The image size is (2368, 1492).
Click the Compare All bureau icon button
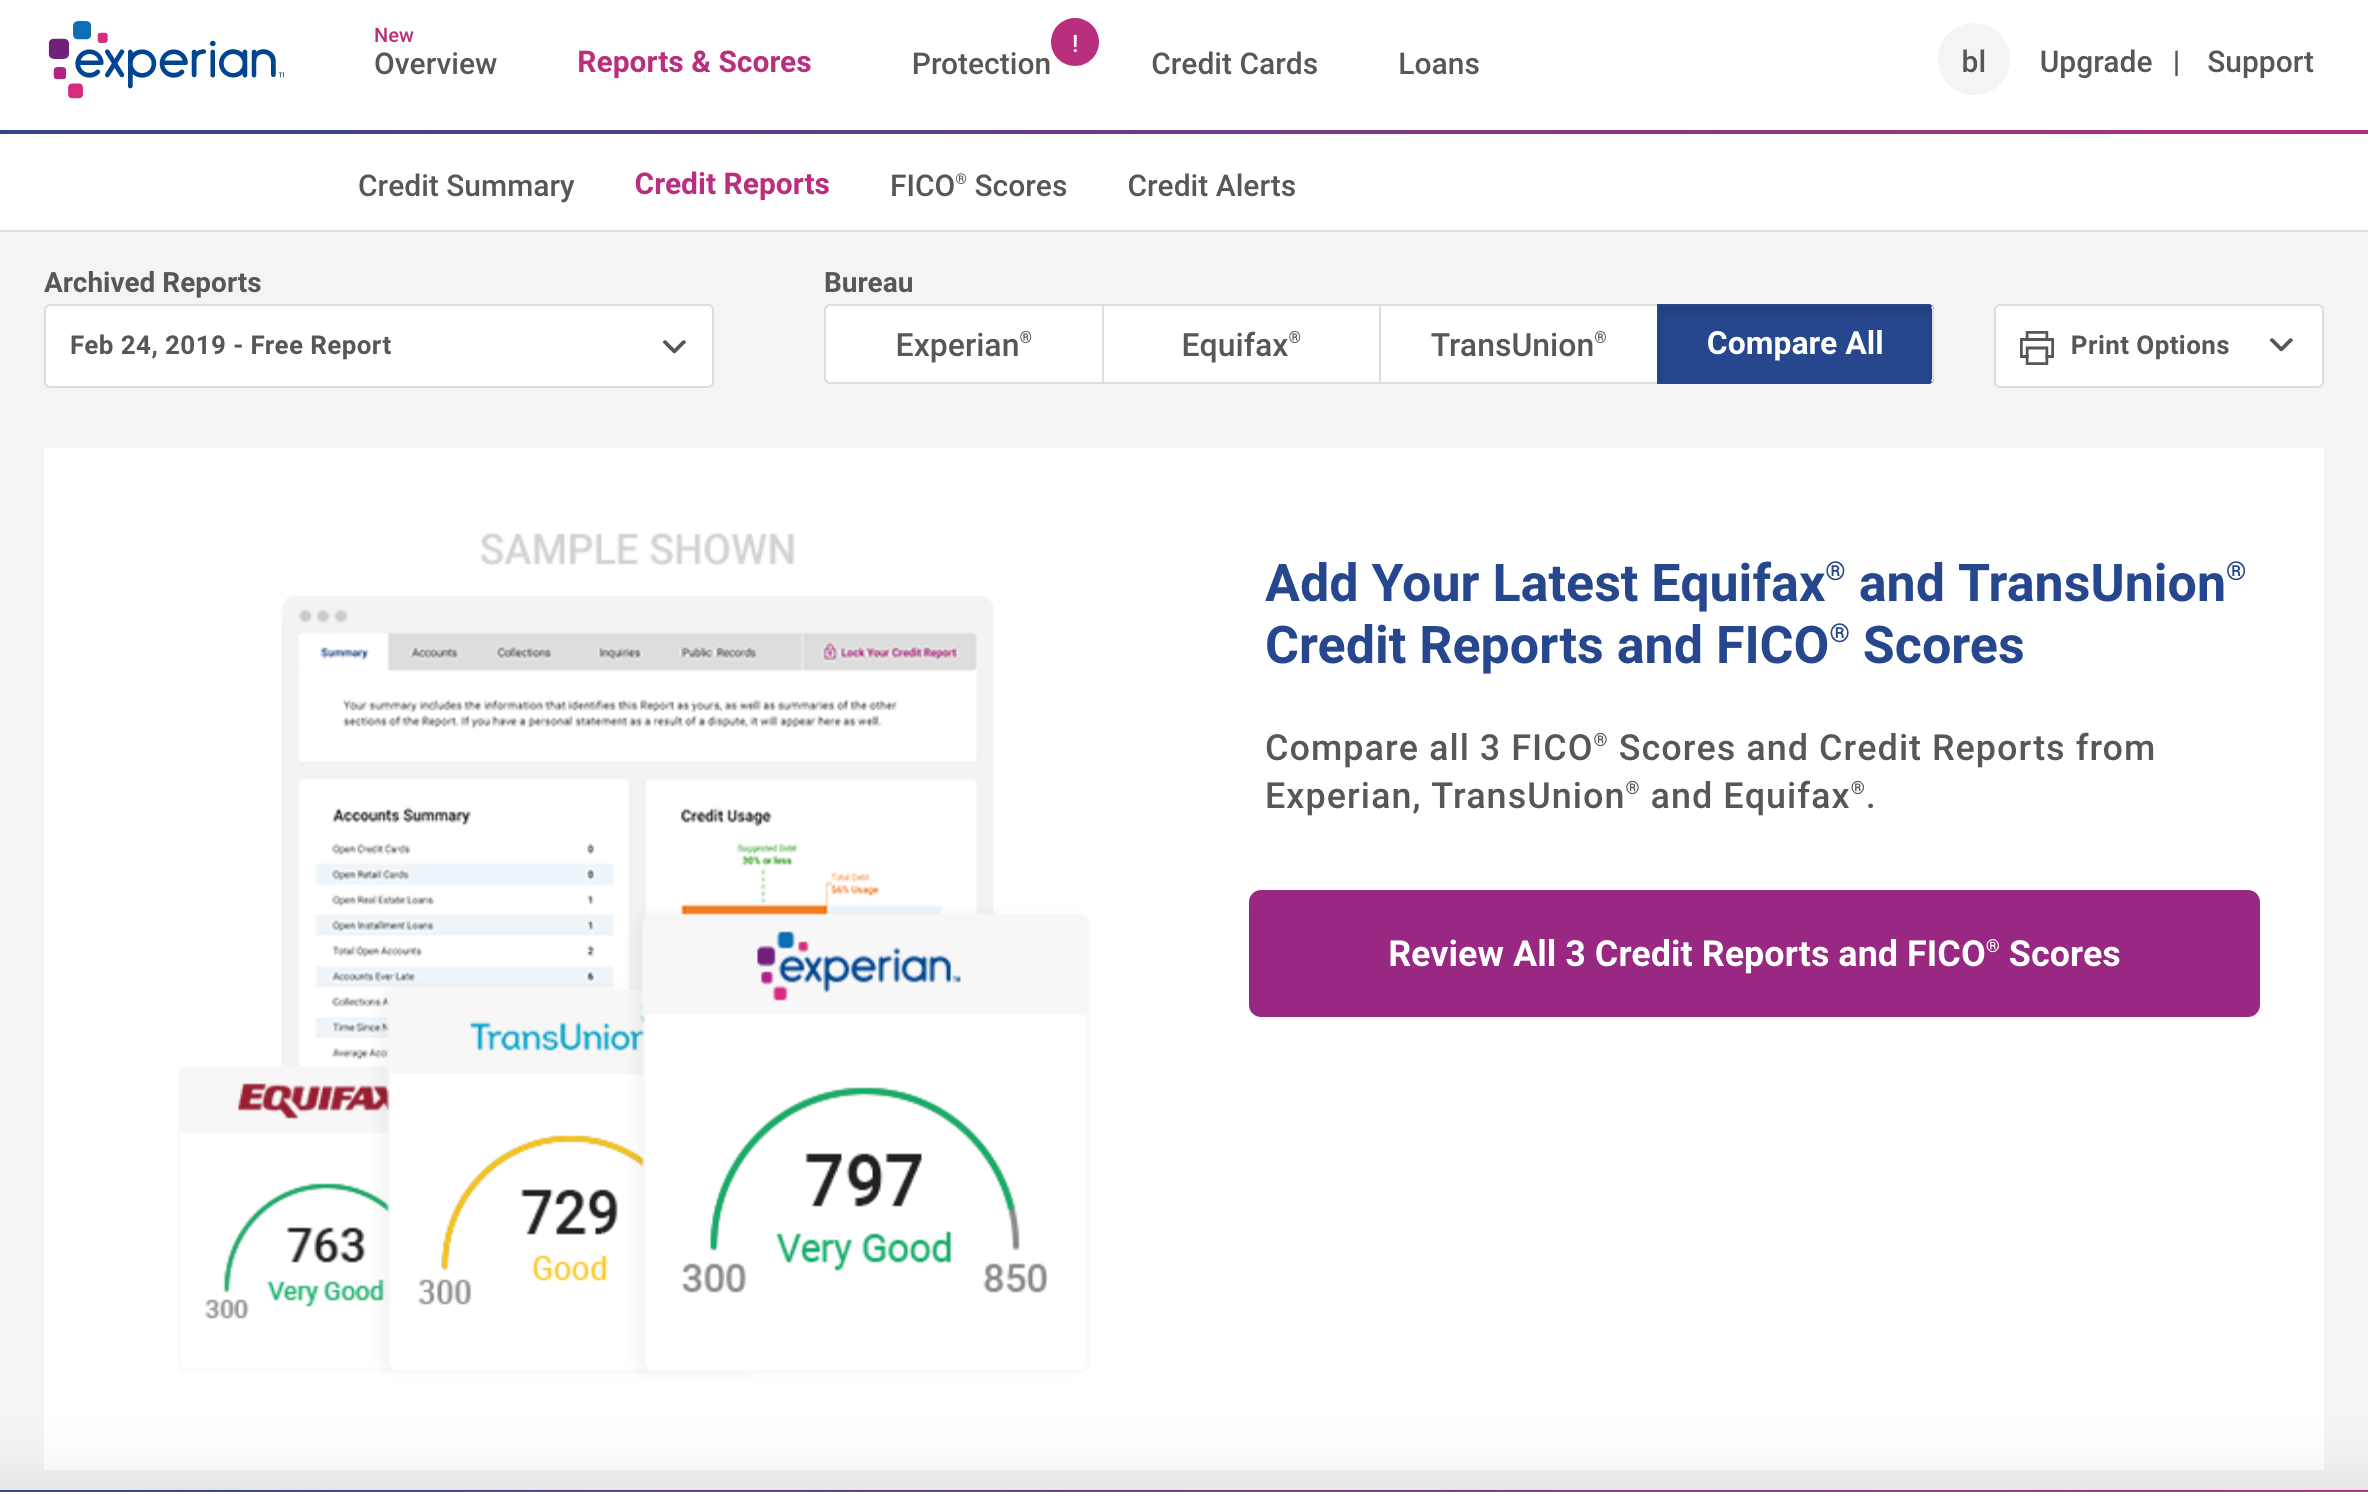pos(1794,344)
